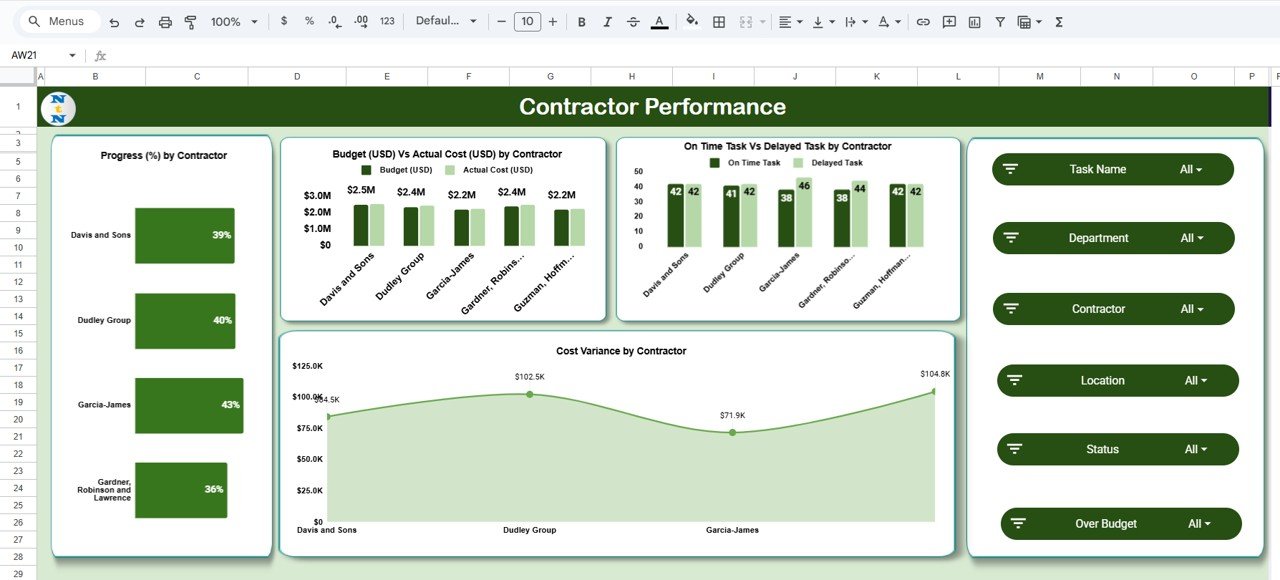1280x580 pixels.
Task: Insert a link using the link icon
Action: click(923, 21)
